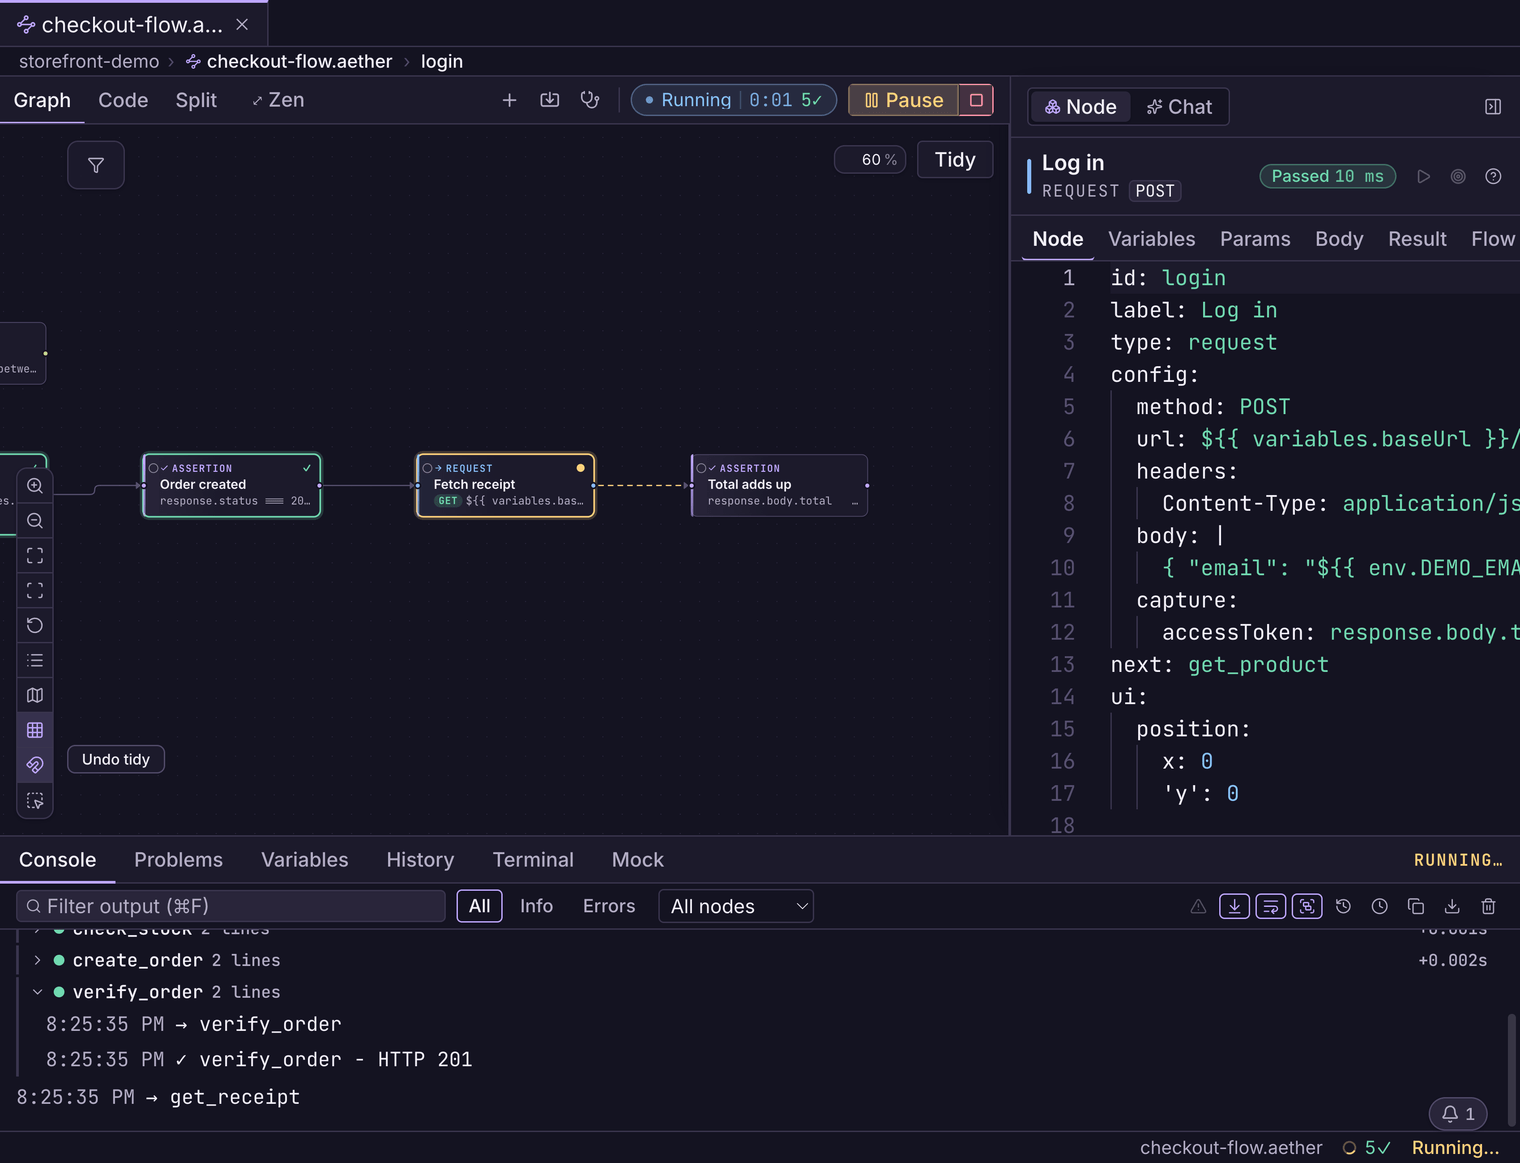Reset the graph view rotation arrow
The height and width of the screenshot is (1163, 1520).
[35, 625]
